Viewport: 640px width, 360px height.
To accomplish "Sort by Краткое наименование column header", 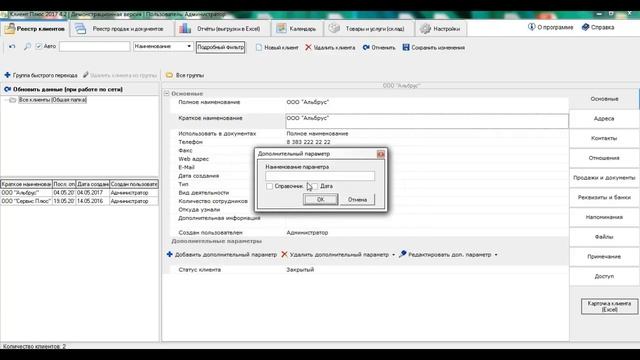I will pyautogui.click(x=26, y=184).
